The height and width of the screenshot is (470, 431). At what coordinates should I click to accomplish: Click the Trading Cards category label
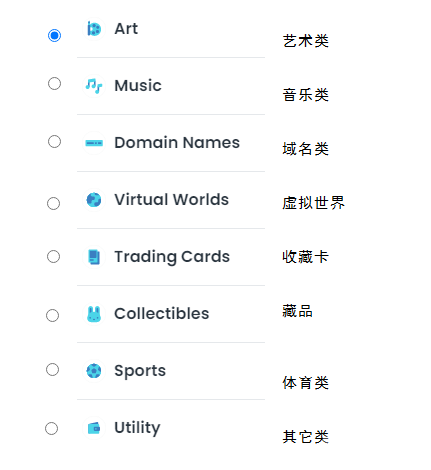tap(172, 257)
